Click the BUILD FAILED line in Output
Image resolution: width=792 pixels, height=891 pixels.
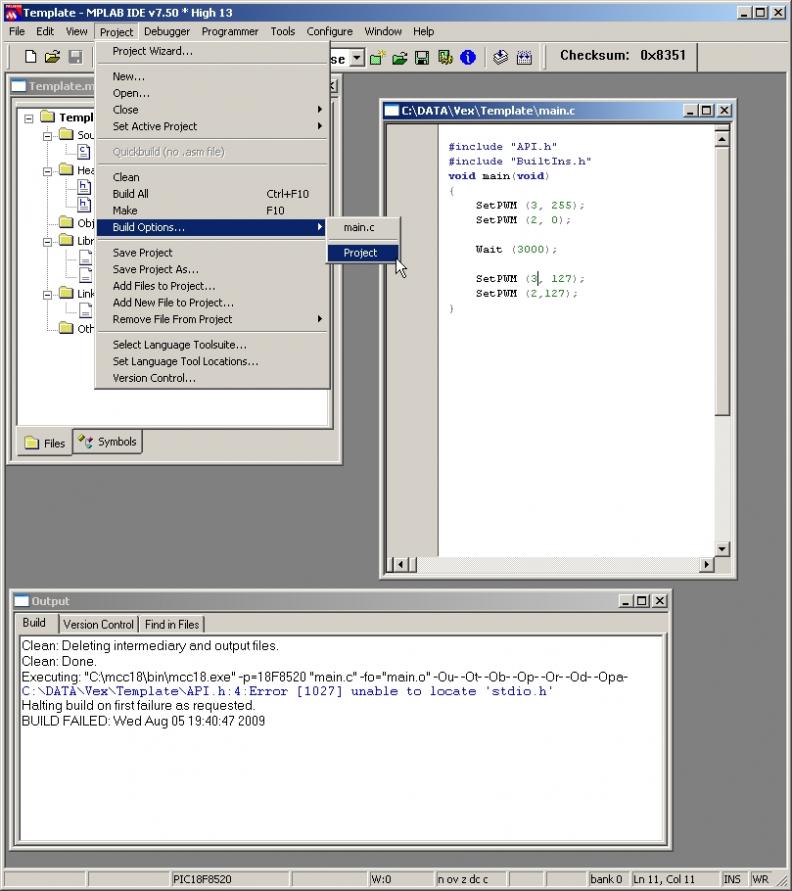143,721
